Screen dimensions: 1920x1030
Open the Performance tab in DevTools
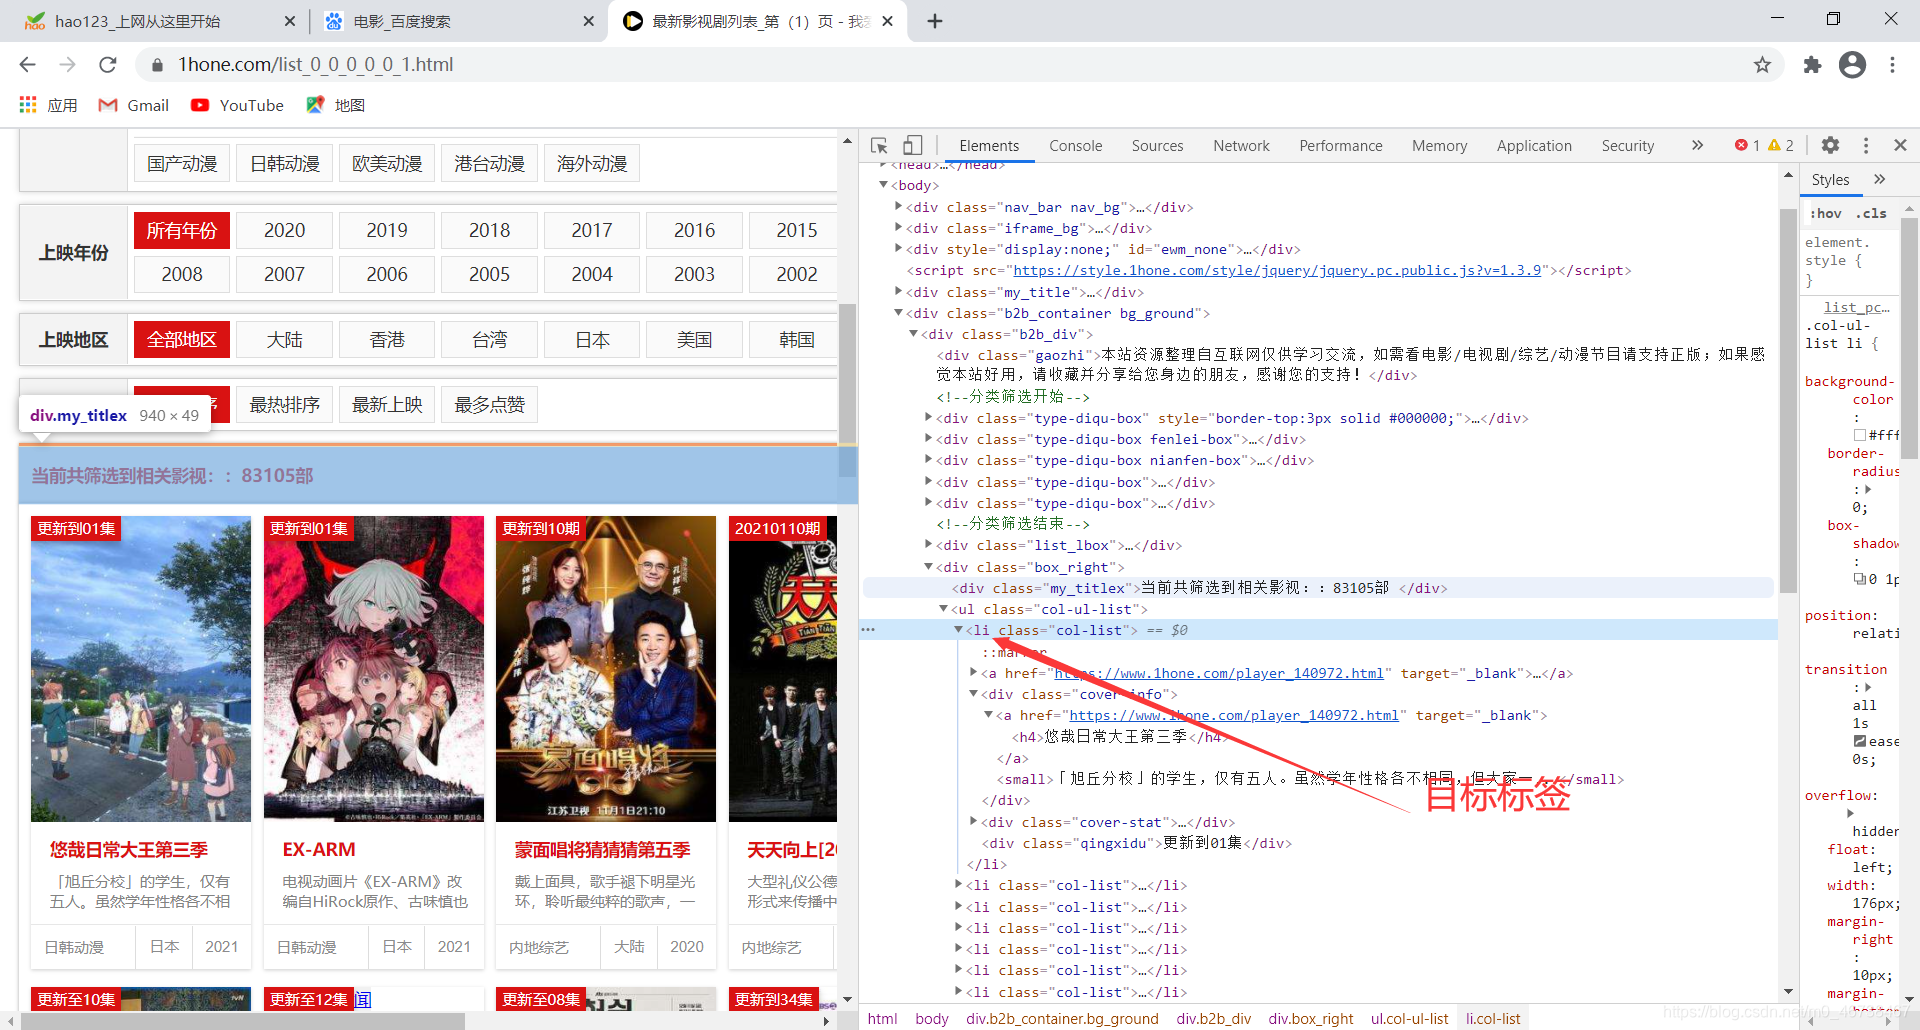click(1340, 146)
